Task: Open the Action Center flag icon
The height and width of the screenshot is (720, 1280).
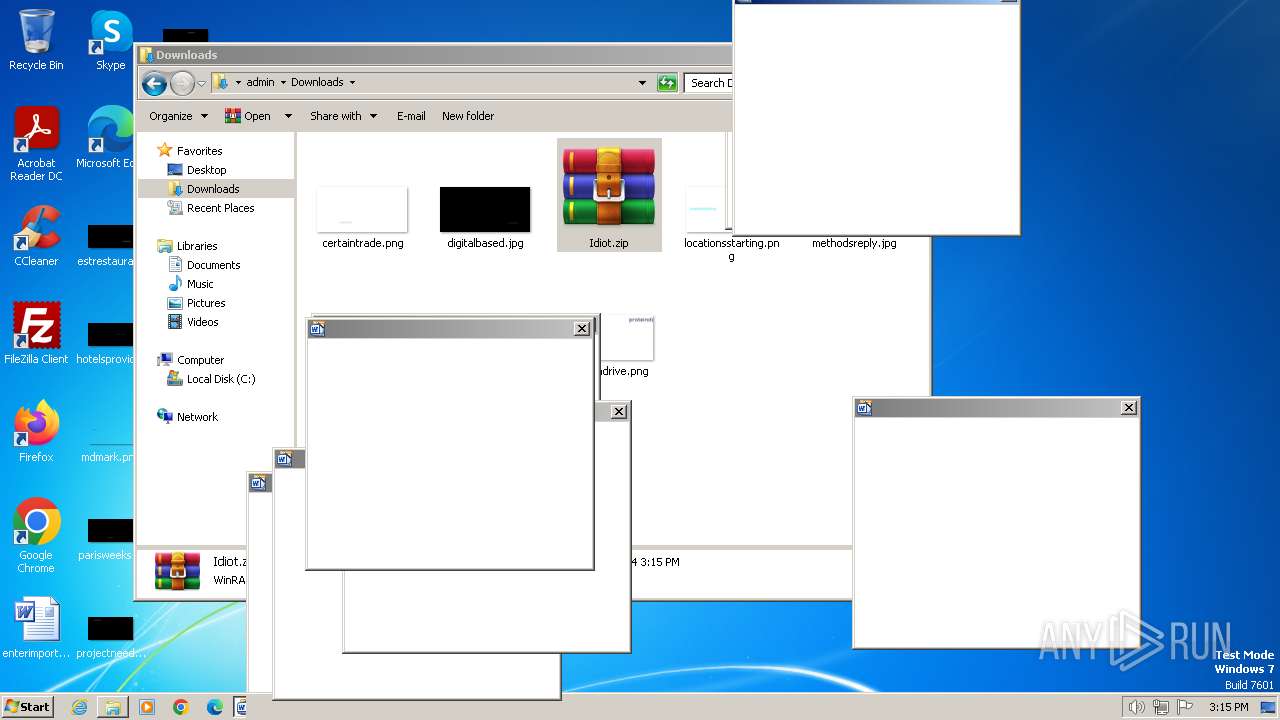Action: click(1185, 707)
